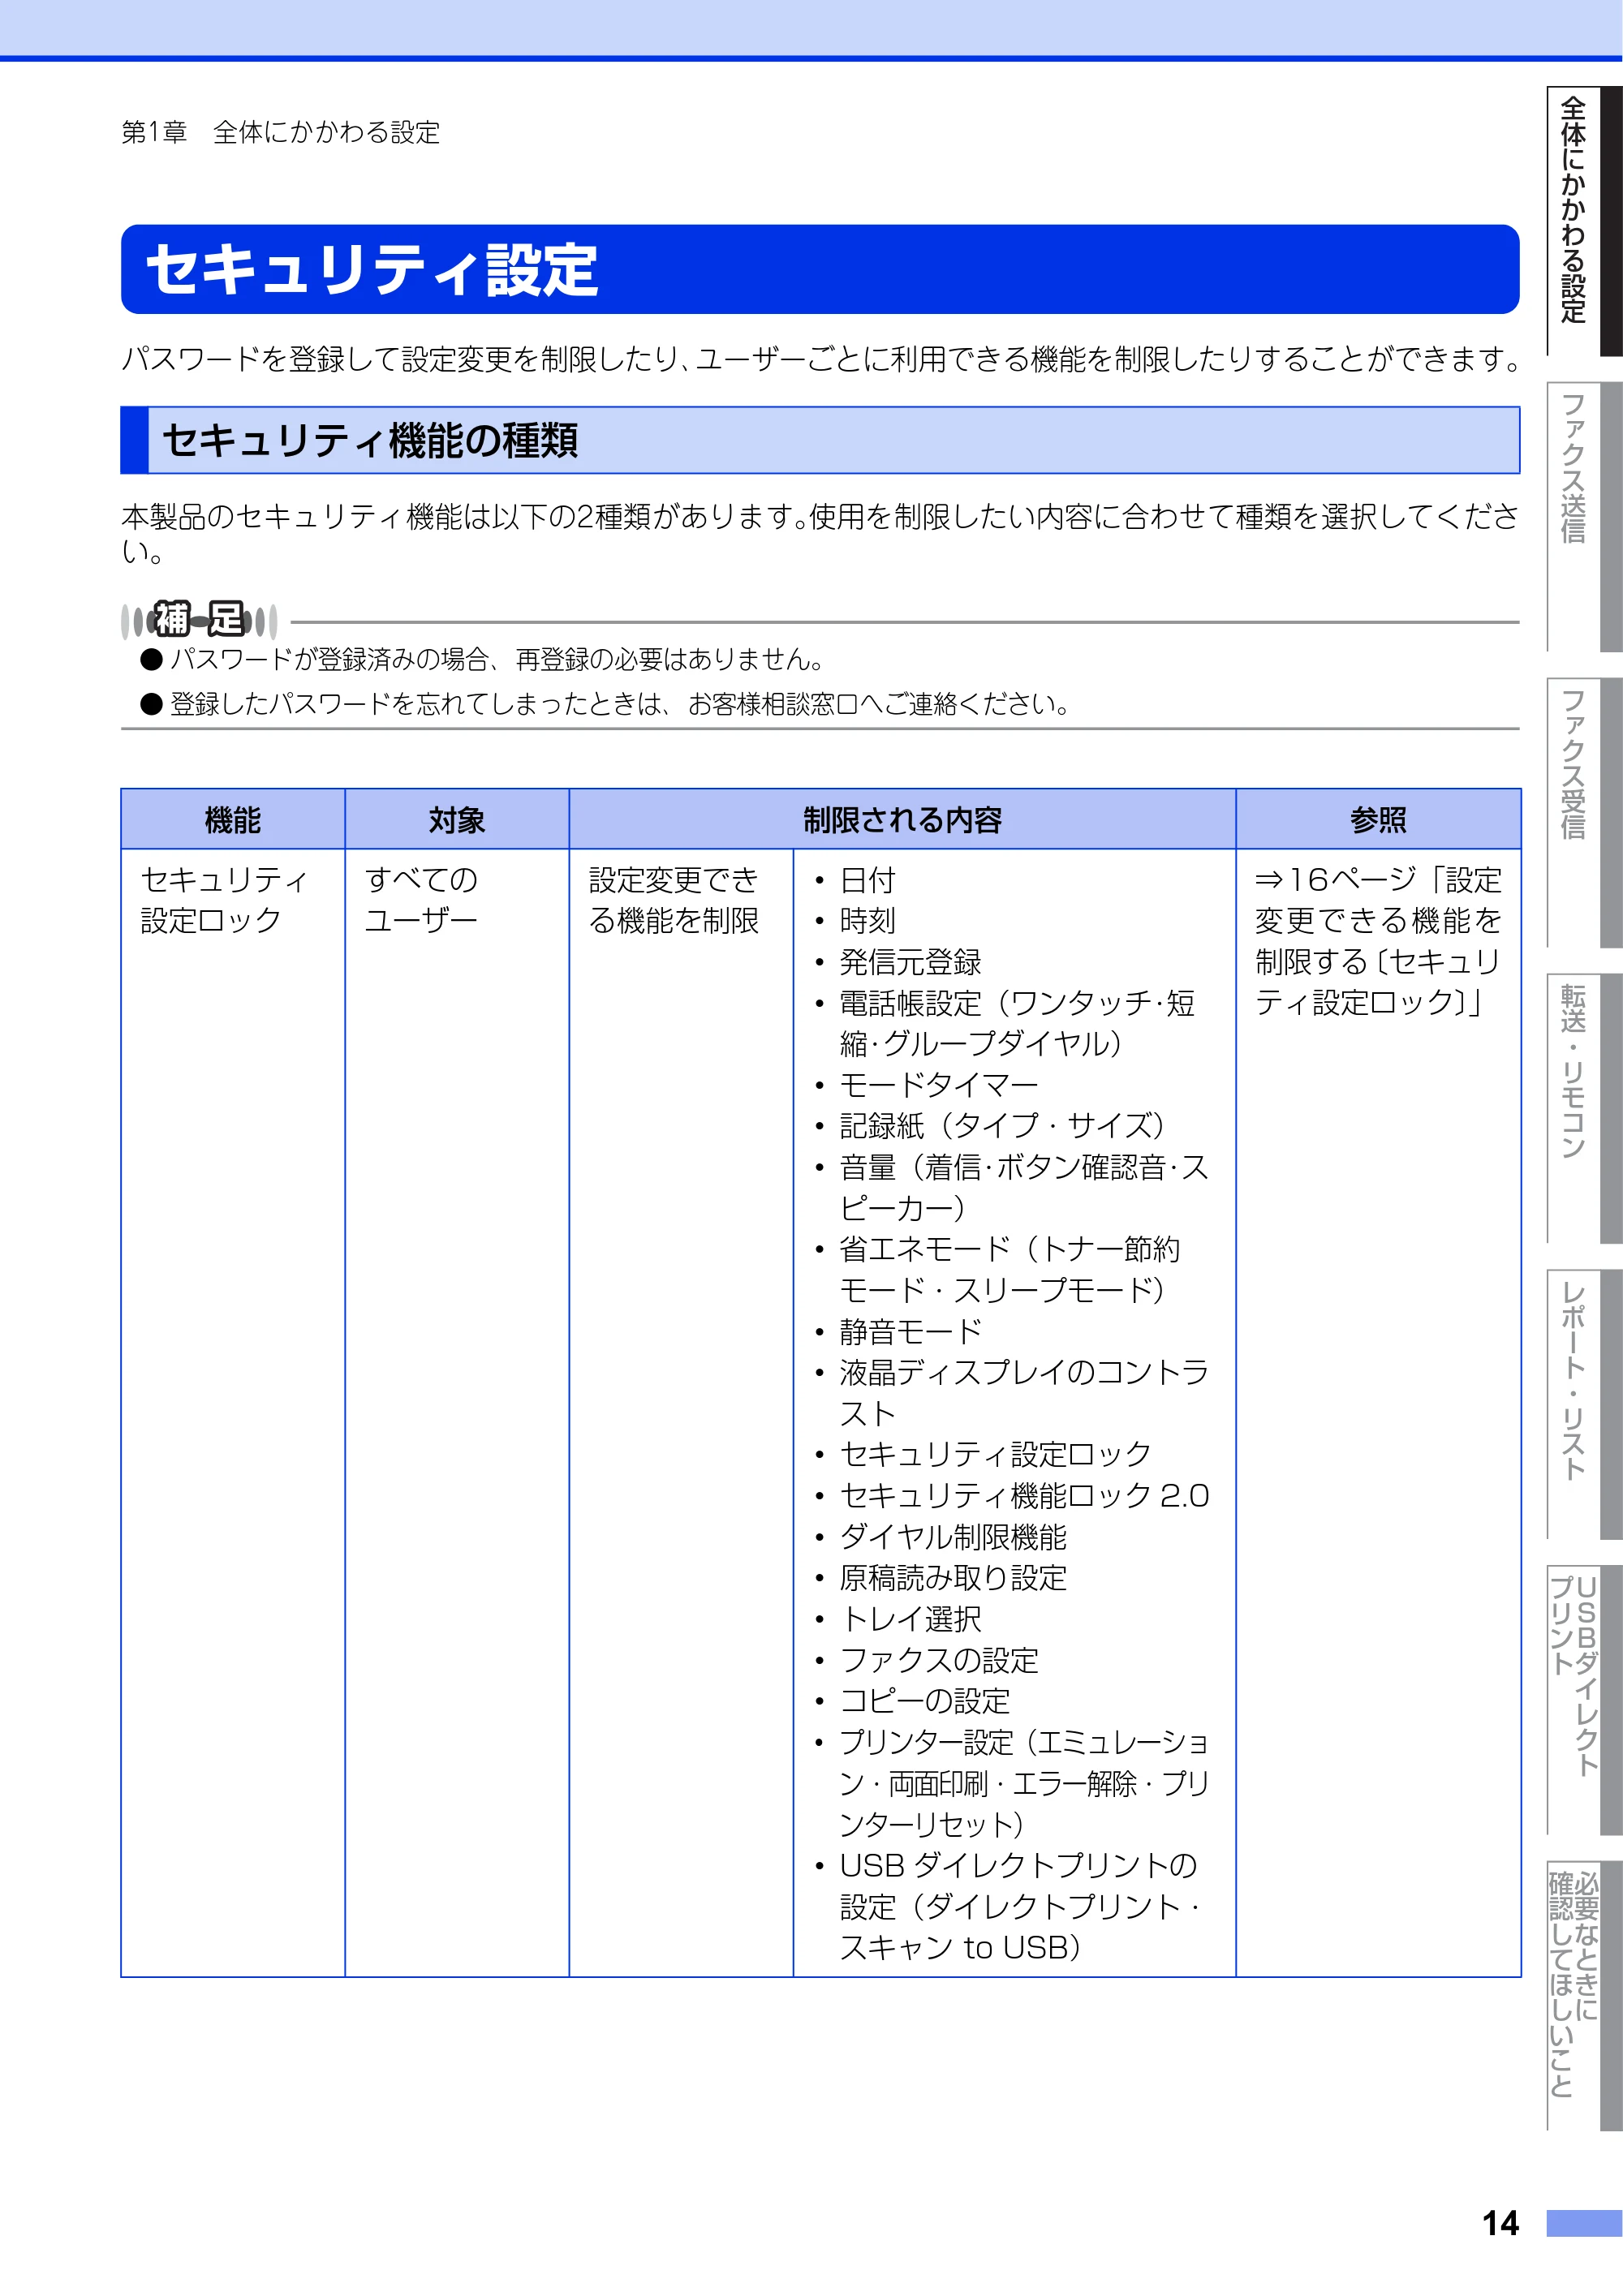
Task: Open the 全体にかかわる設定 side tab
Action: (x=1583, y=221)
